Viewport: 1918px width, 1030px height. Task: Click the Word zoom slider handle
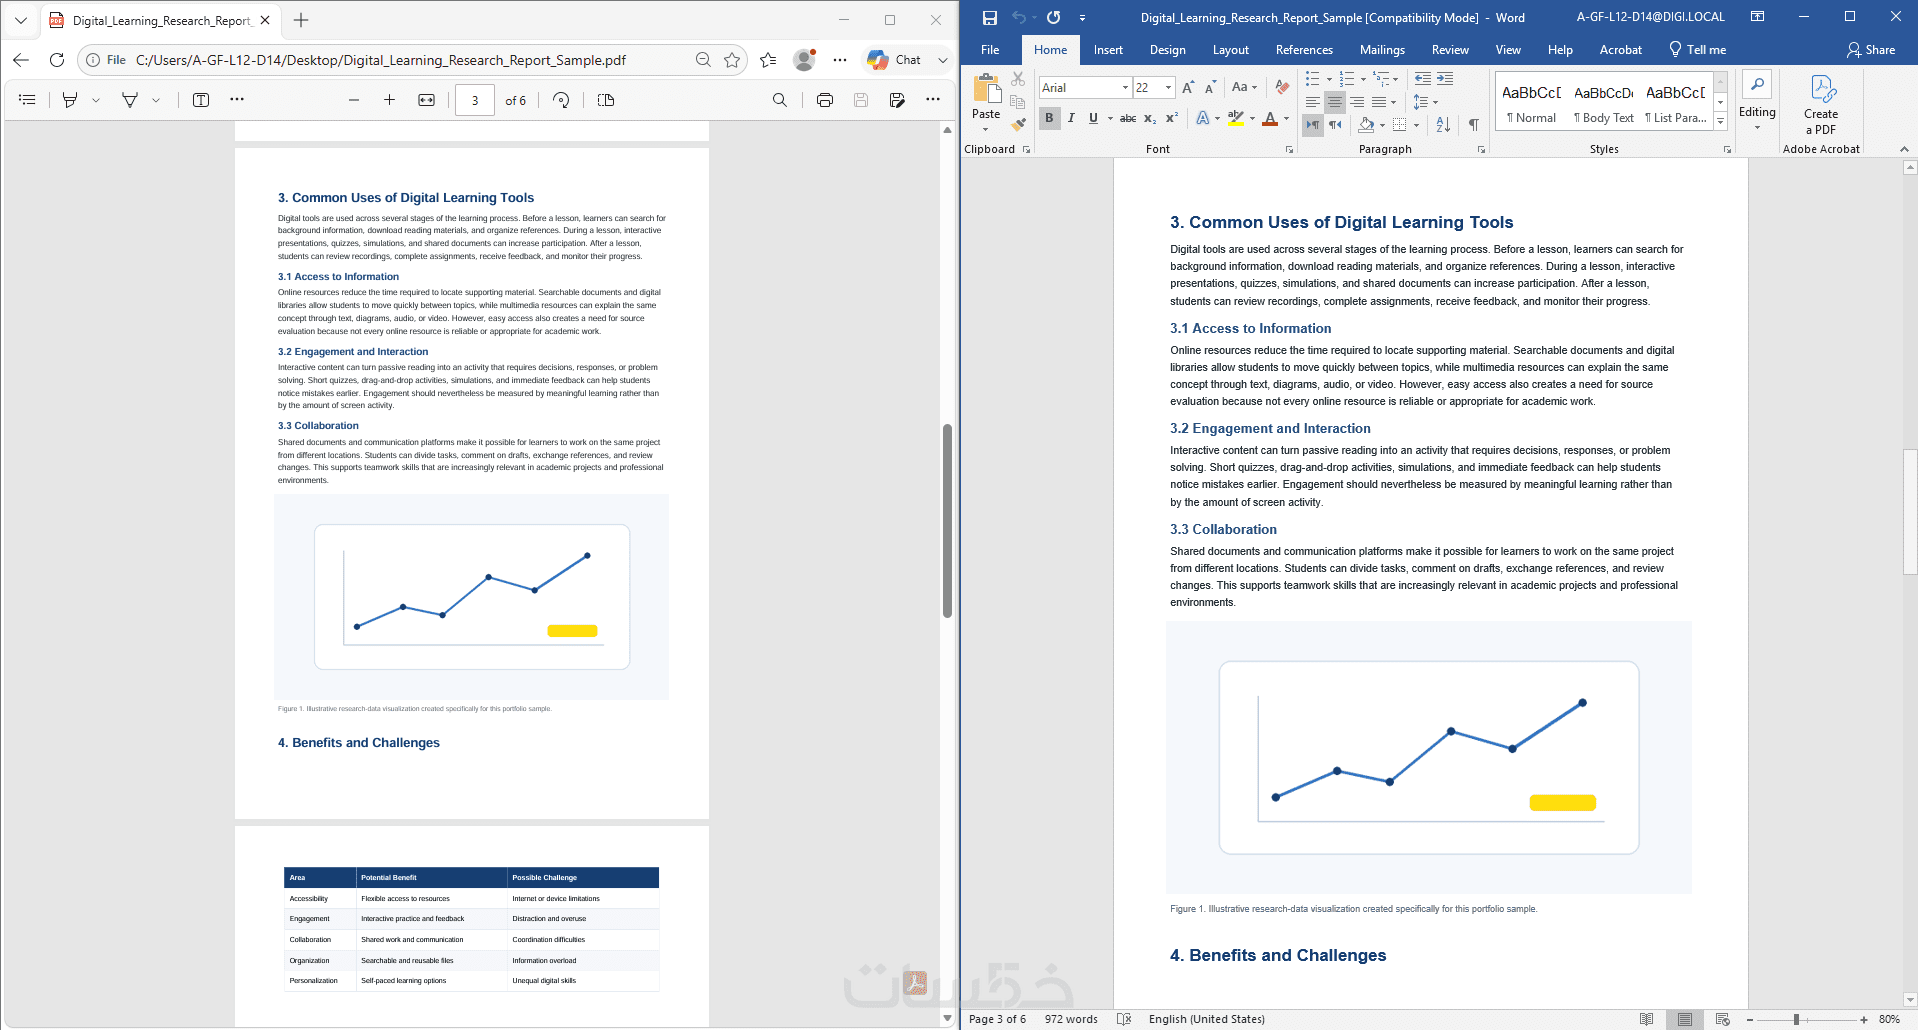tap(1797, 1019)
